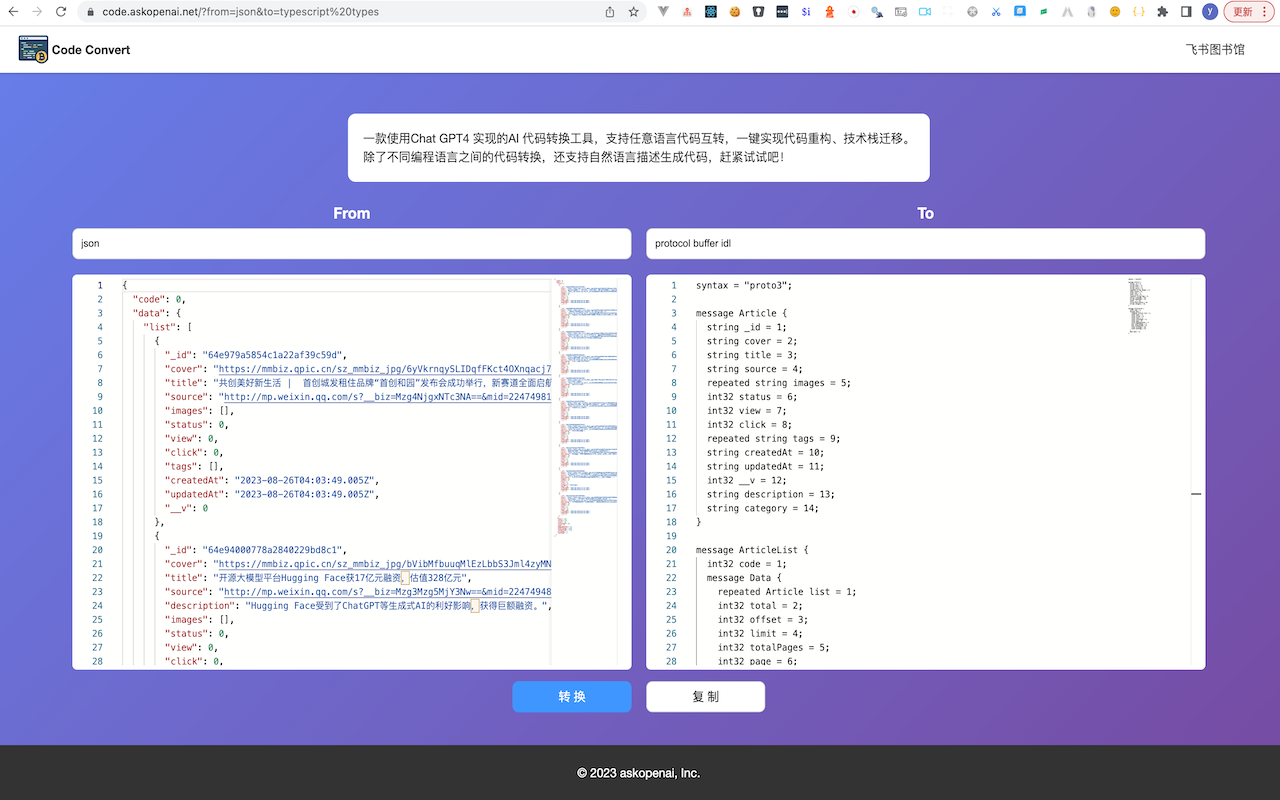Click the green flag extension icon
Screen dimensions: 1280x800
click(x=1044, y=12)
